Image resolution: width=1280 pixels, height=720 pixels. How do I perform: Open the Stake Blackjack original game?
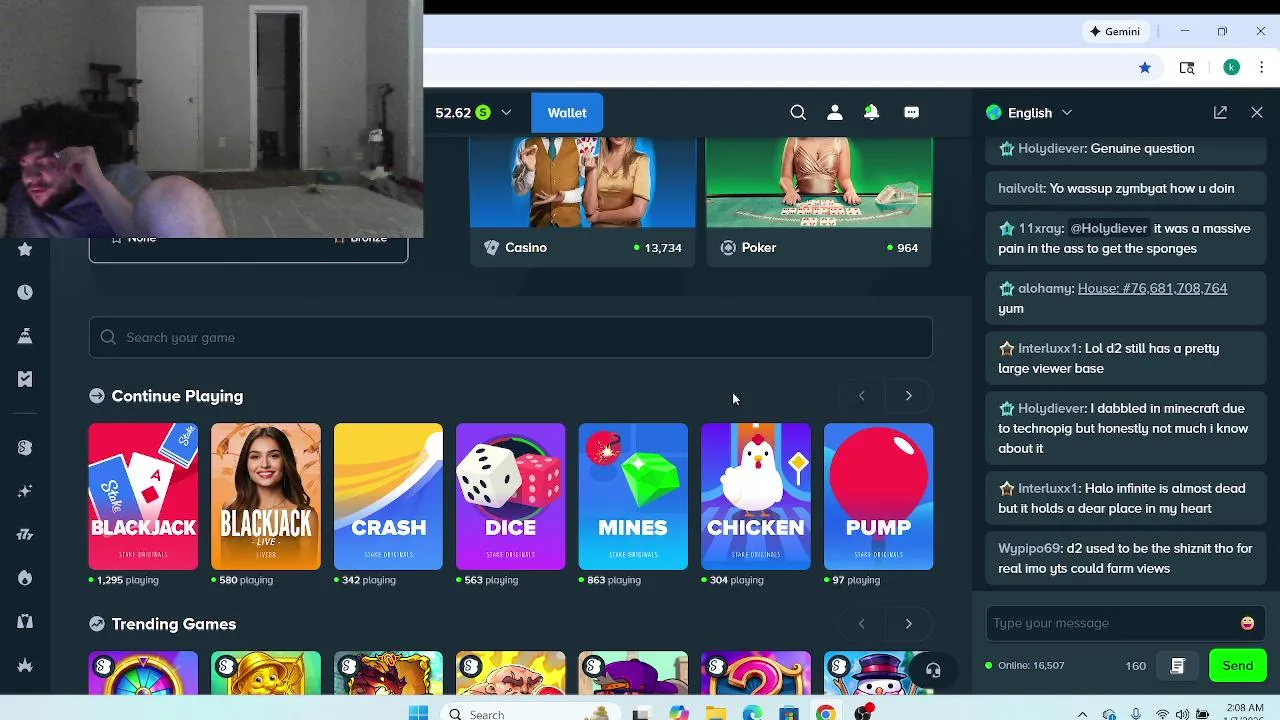[143, 496]
